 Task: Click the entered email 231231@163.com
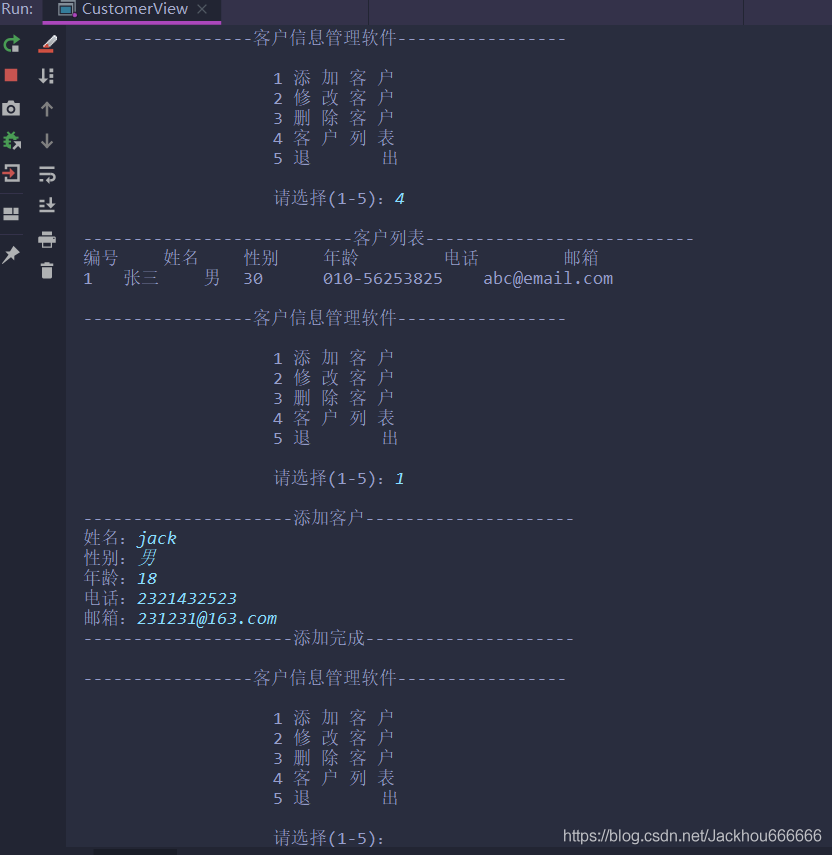(x=207, y=618)
